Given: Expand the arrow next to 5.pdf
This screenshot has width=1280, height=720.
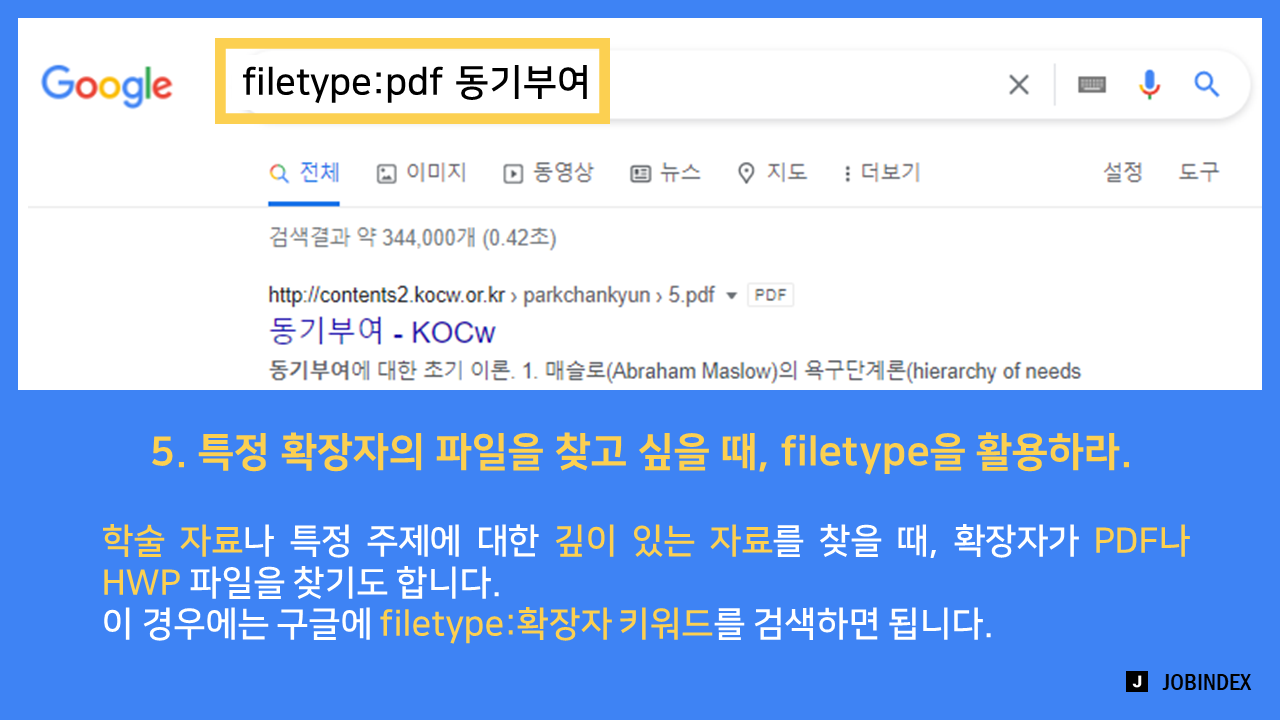Looking at the screenshot, I should [x=731, y=296].
